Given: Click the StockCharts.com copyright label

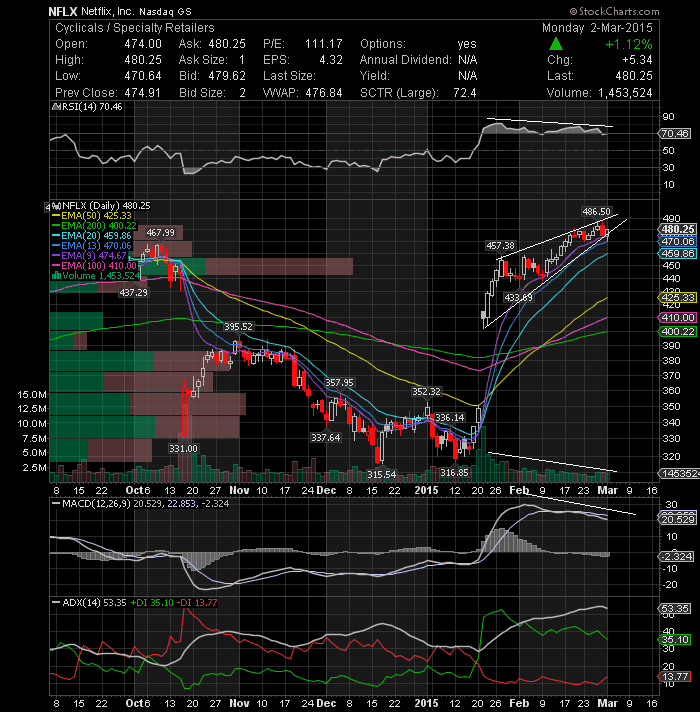Looking at the screenshot, I should (x=614, y=11).
